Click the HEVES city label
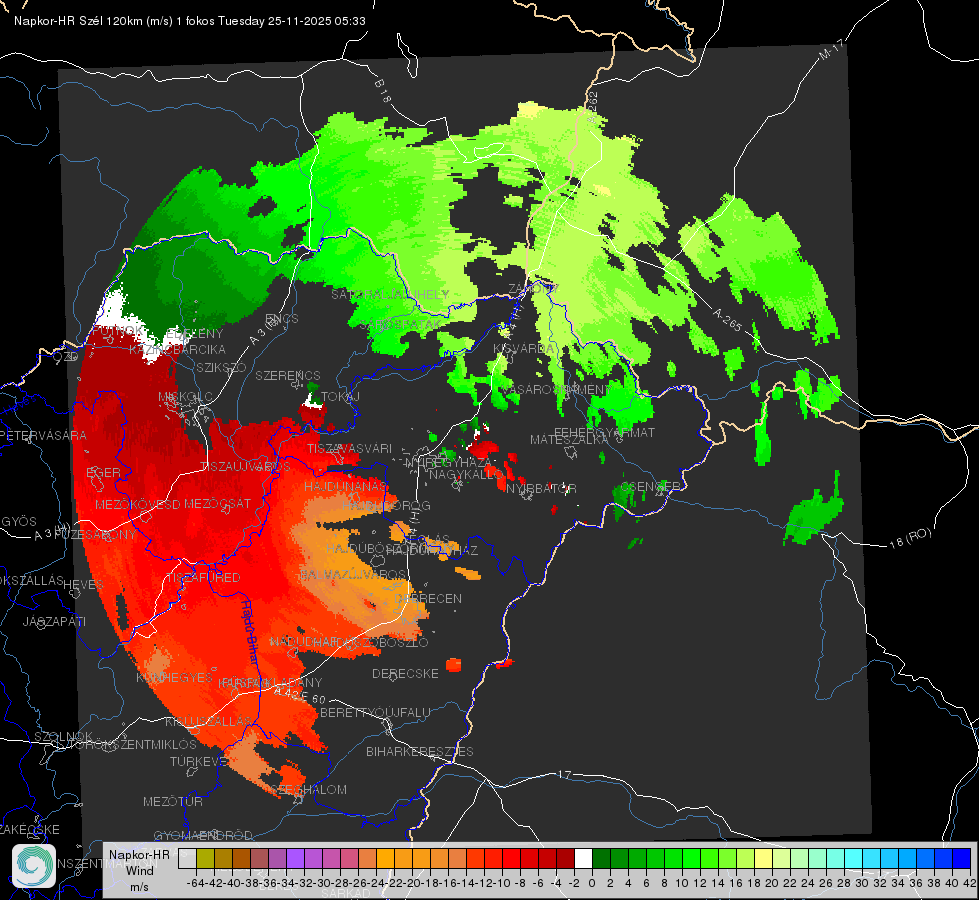979x900 pixels. [84, 584]
